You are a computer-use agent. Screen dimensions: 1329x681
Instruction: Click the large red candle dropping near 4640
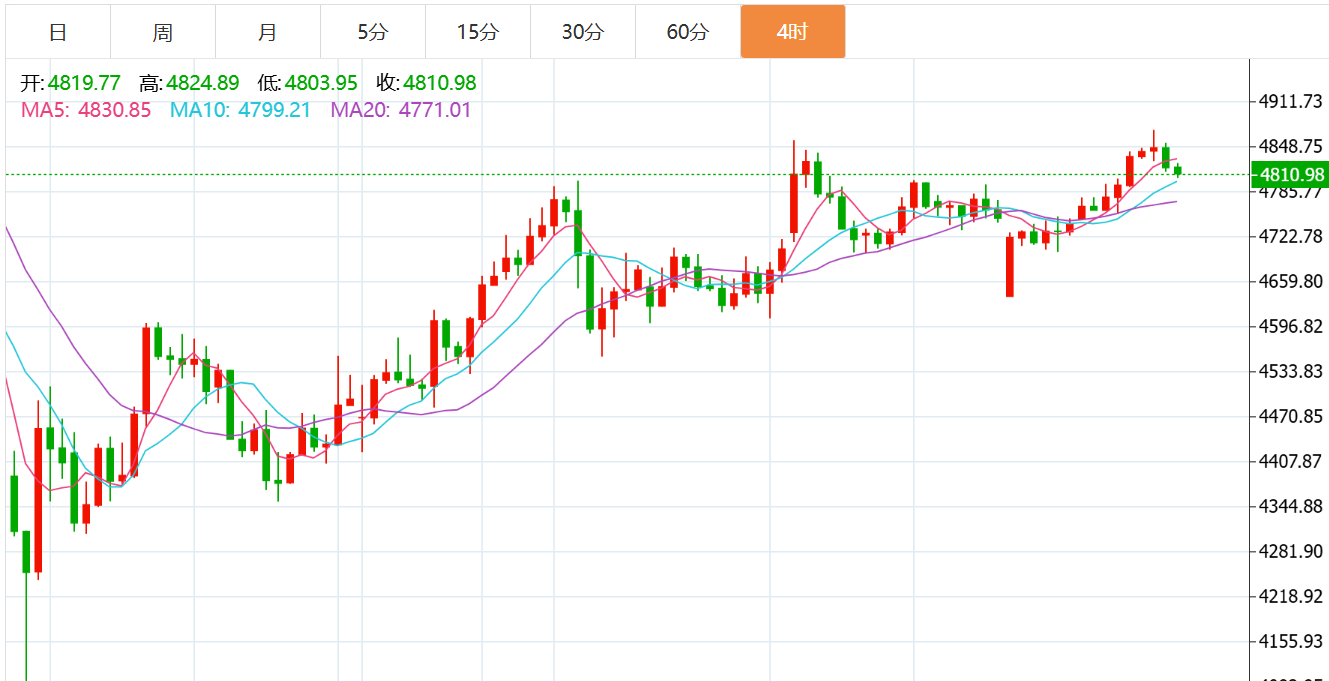click(x=1010, y=266)
